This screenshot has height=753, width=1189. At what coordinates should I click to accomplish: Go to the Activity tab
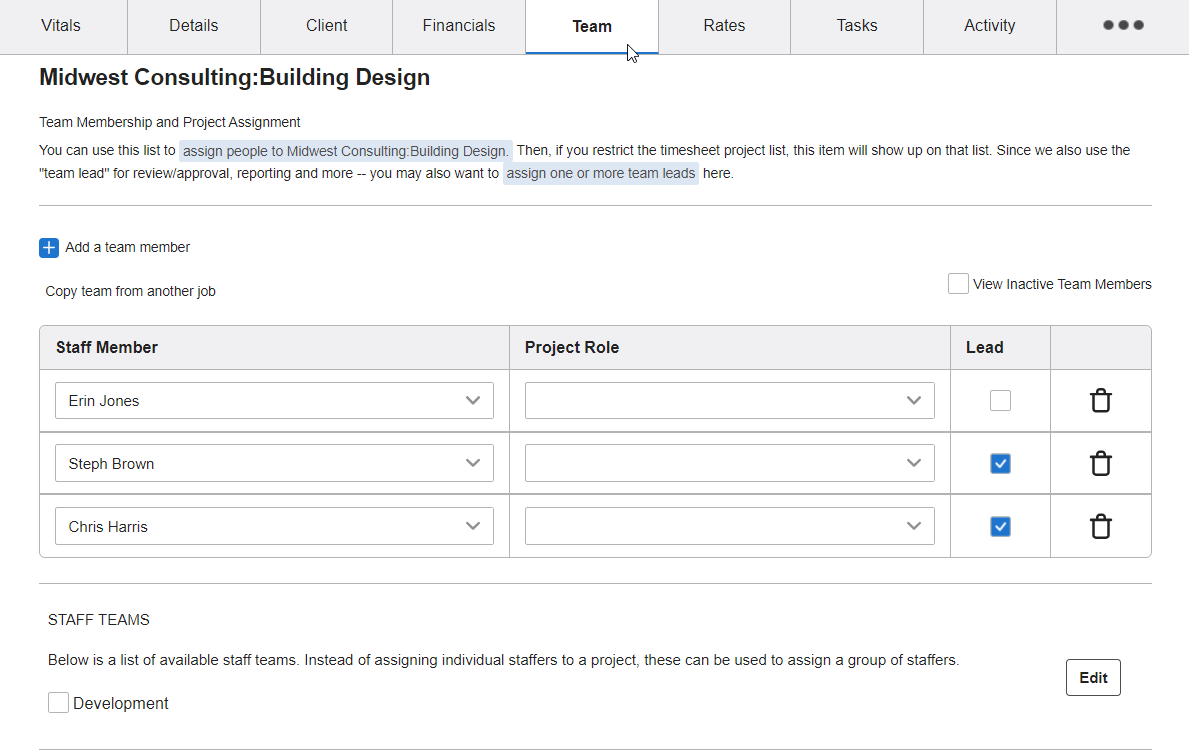(x=989, y=26)
